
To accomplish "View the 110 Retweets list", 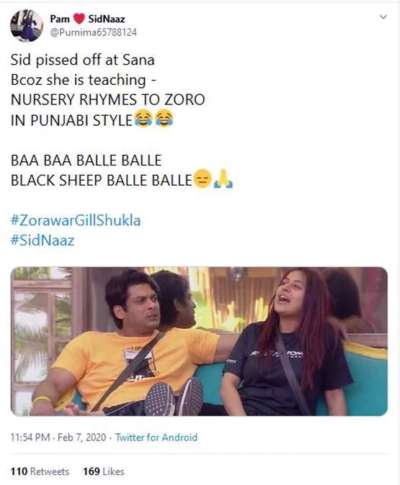I will coord(40,471).
